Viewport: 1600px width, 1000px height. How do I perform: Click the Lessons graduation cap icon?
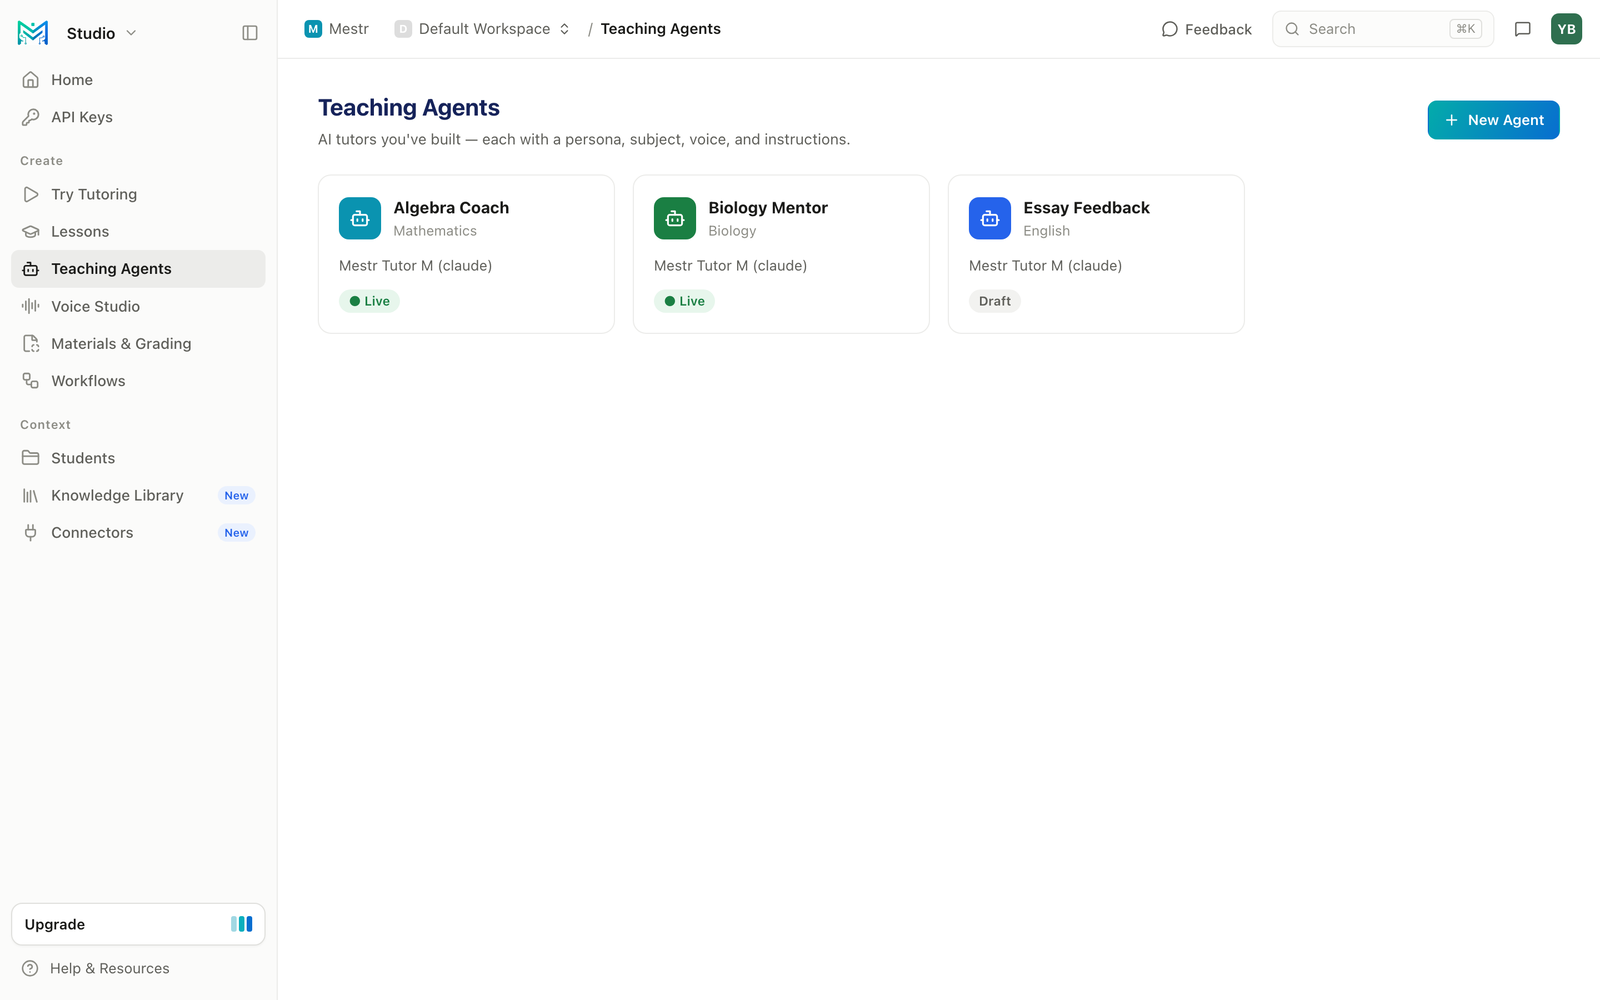(31, 231)
